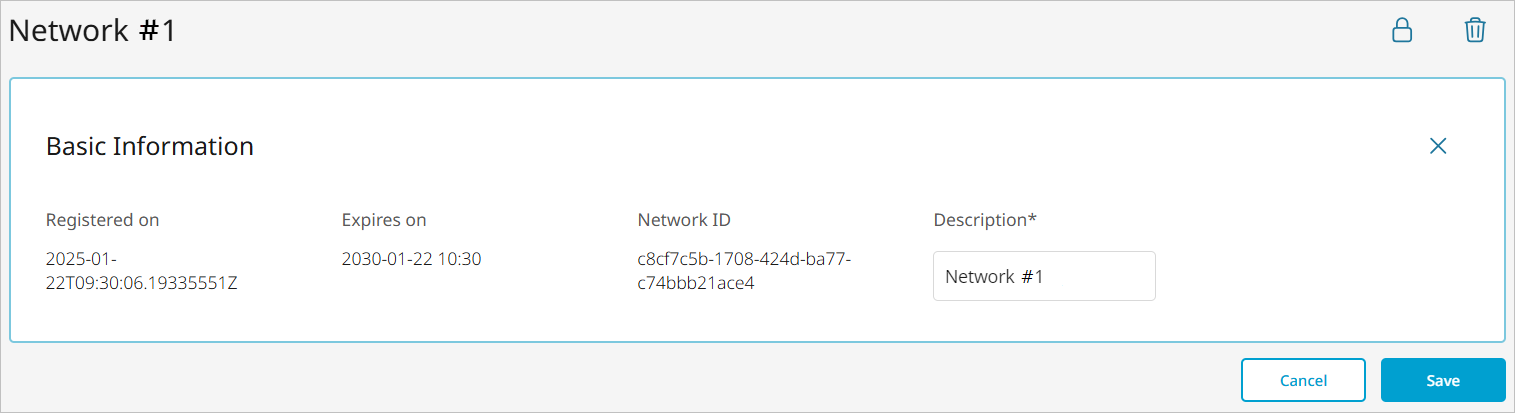
Task: Click the Network #1 page title
Action: 93,31
